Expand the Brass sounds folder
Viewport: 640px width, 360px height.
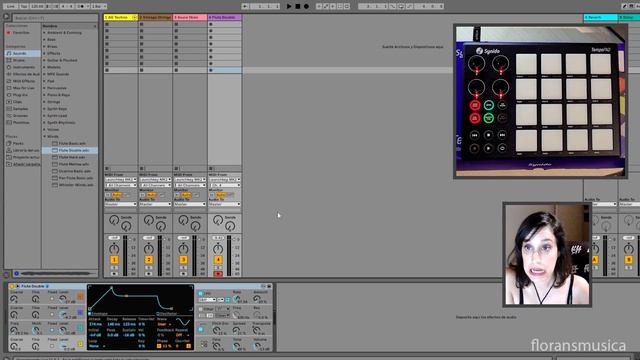tap(44, 47)
